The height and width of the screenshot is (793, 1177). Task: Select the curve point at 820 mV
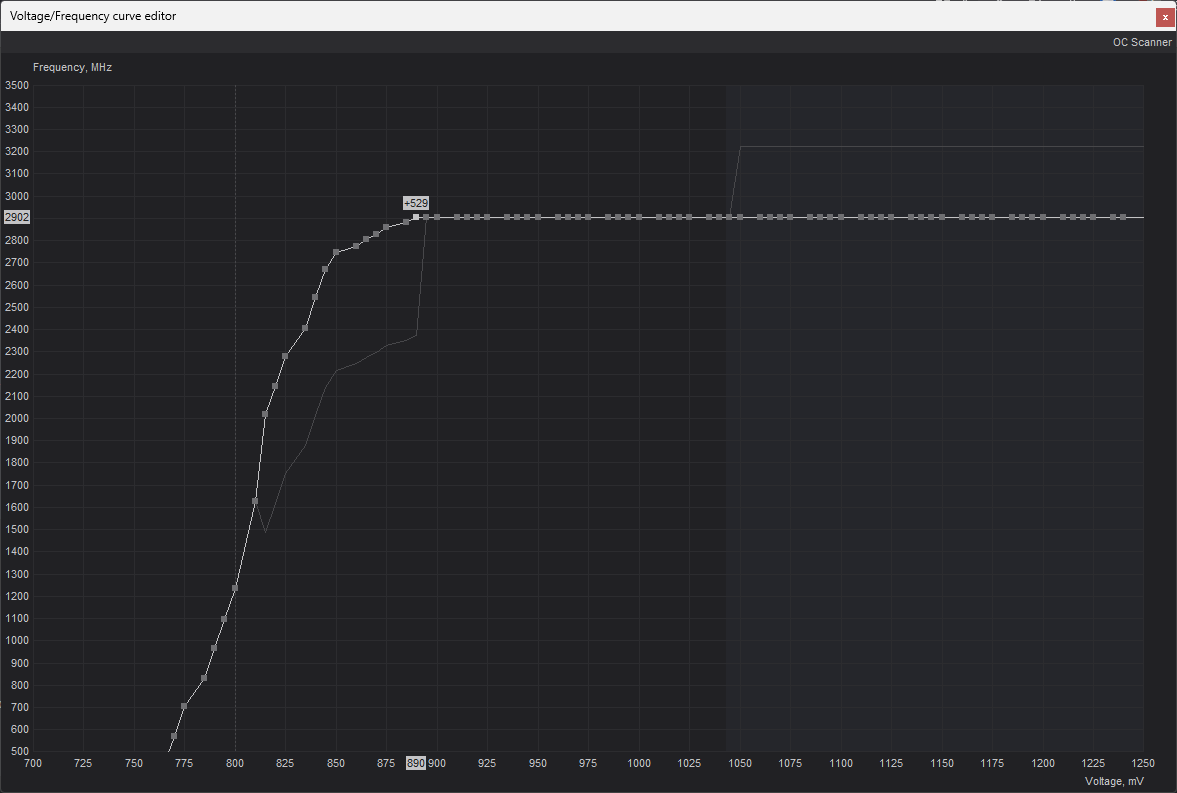click(x=275, y=386)
